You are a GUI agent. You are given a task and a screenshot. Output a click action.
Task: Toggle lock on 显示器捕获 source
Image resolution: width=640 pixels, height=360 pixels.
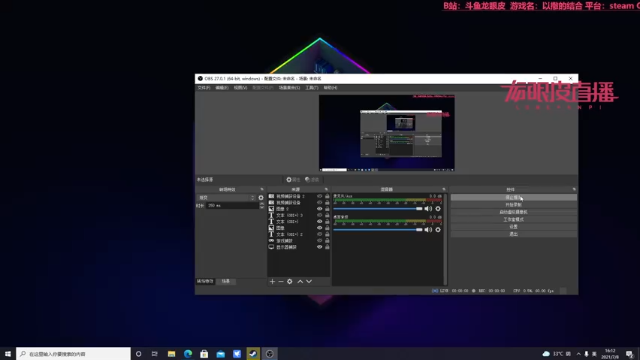coord(327,247)
